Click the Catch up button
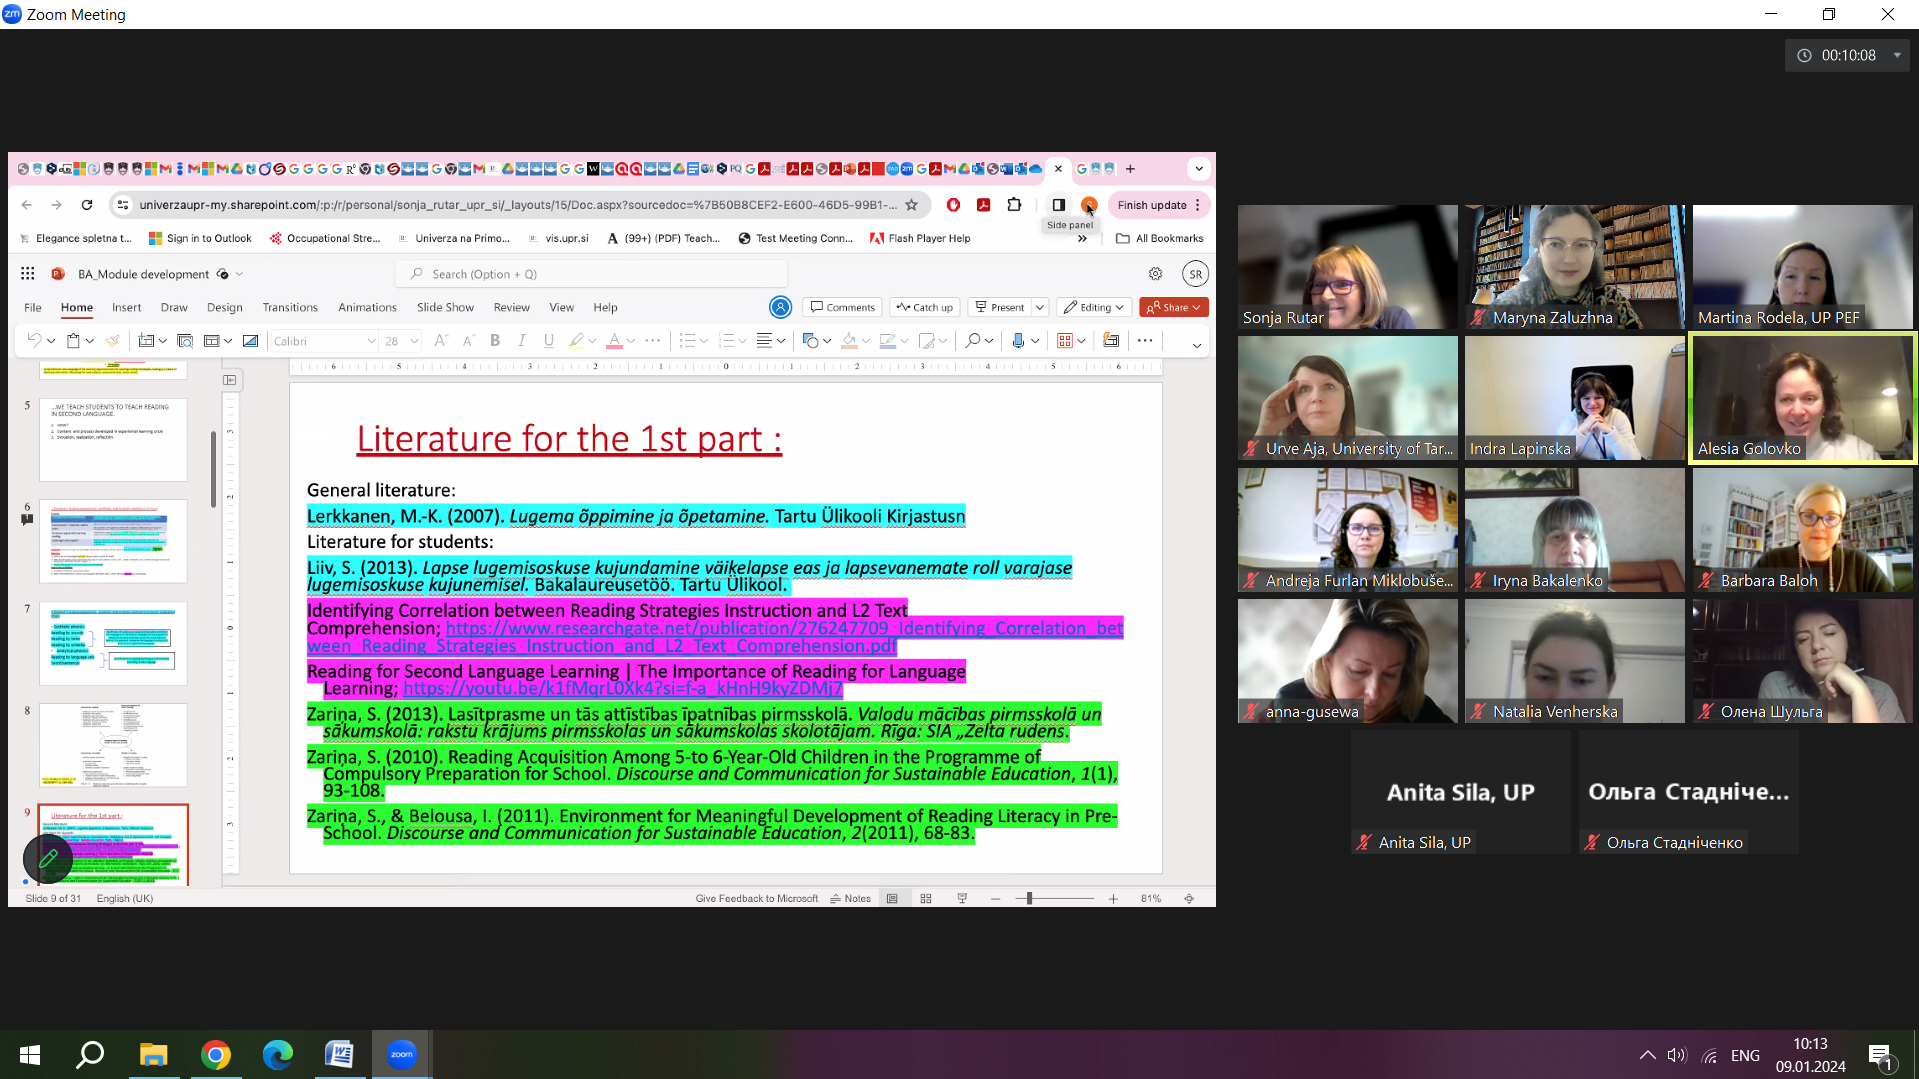 click(x=924, y=307)
